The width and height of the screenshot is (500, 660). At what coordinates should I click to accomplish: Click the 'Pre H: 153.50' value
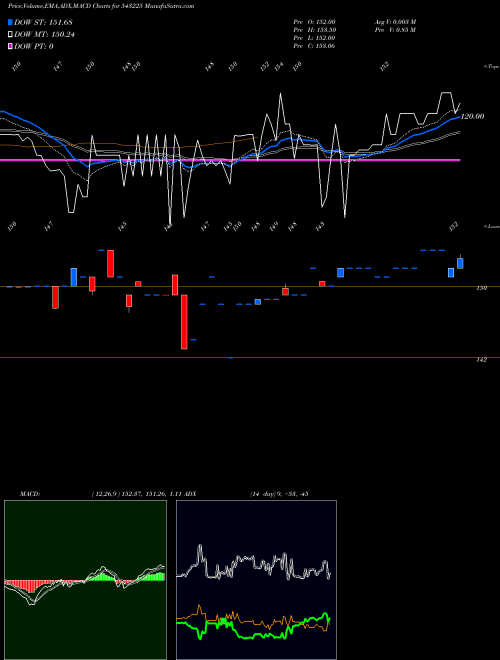click(x=314, y=30)
